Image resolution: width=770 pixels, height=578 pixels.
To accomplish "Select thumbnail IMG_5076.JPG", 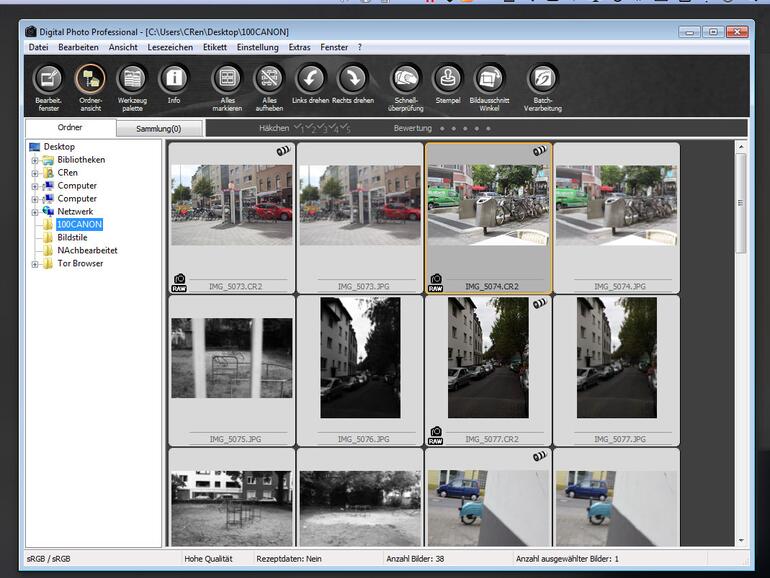I will coord(360,371).
